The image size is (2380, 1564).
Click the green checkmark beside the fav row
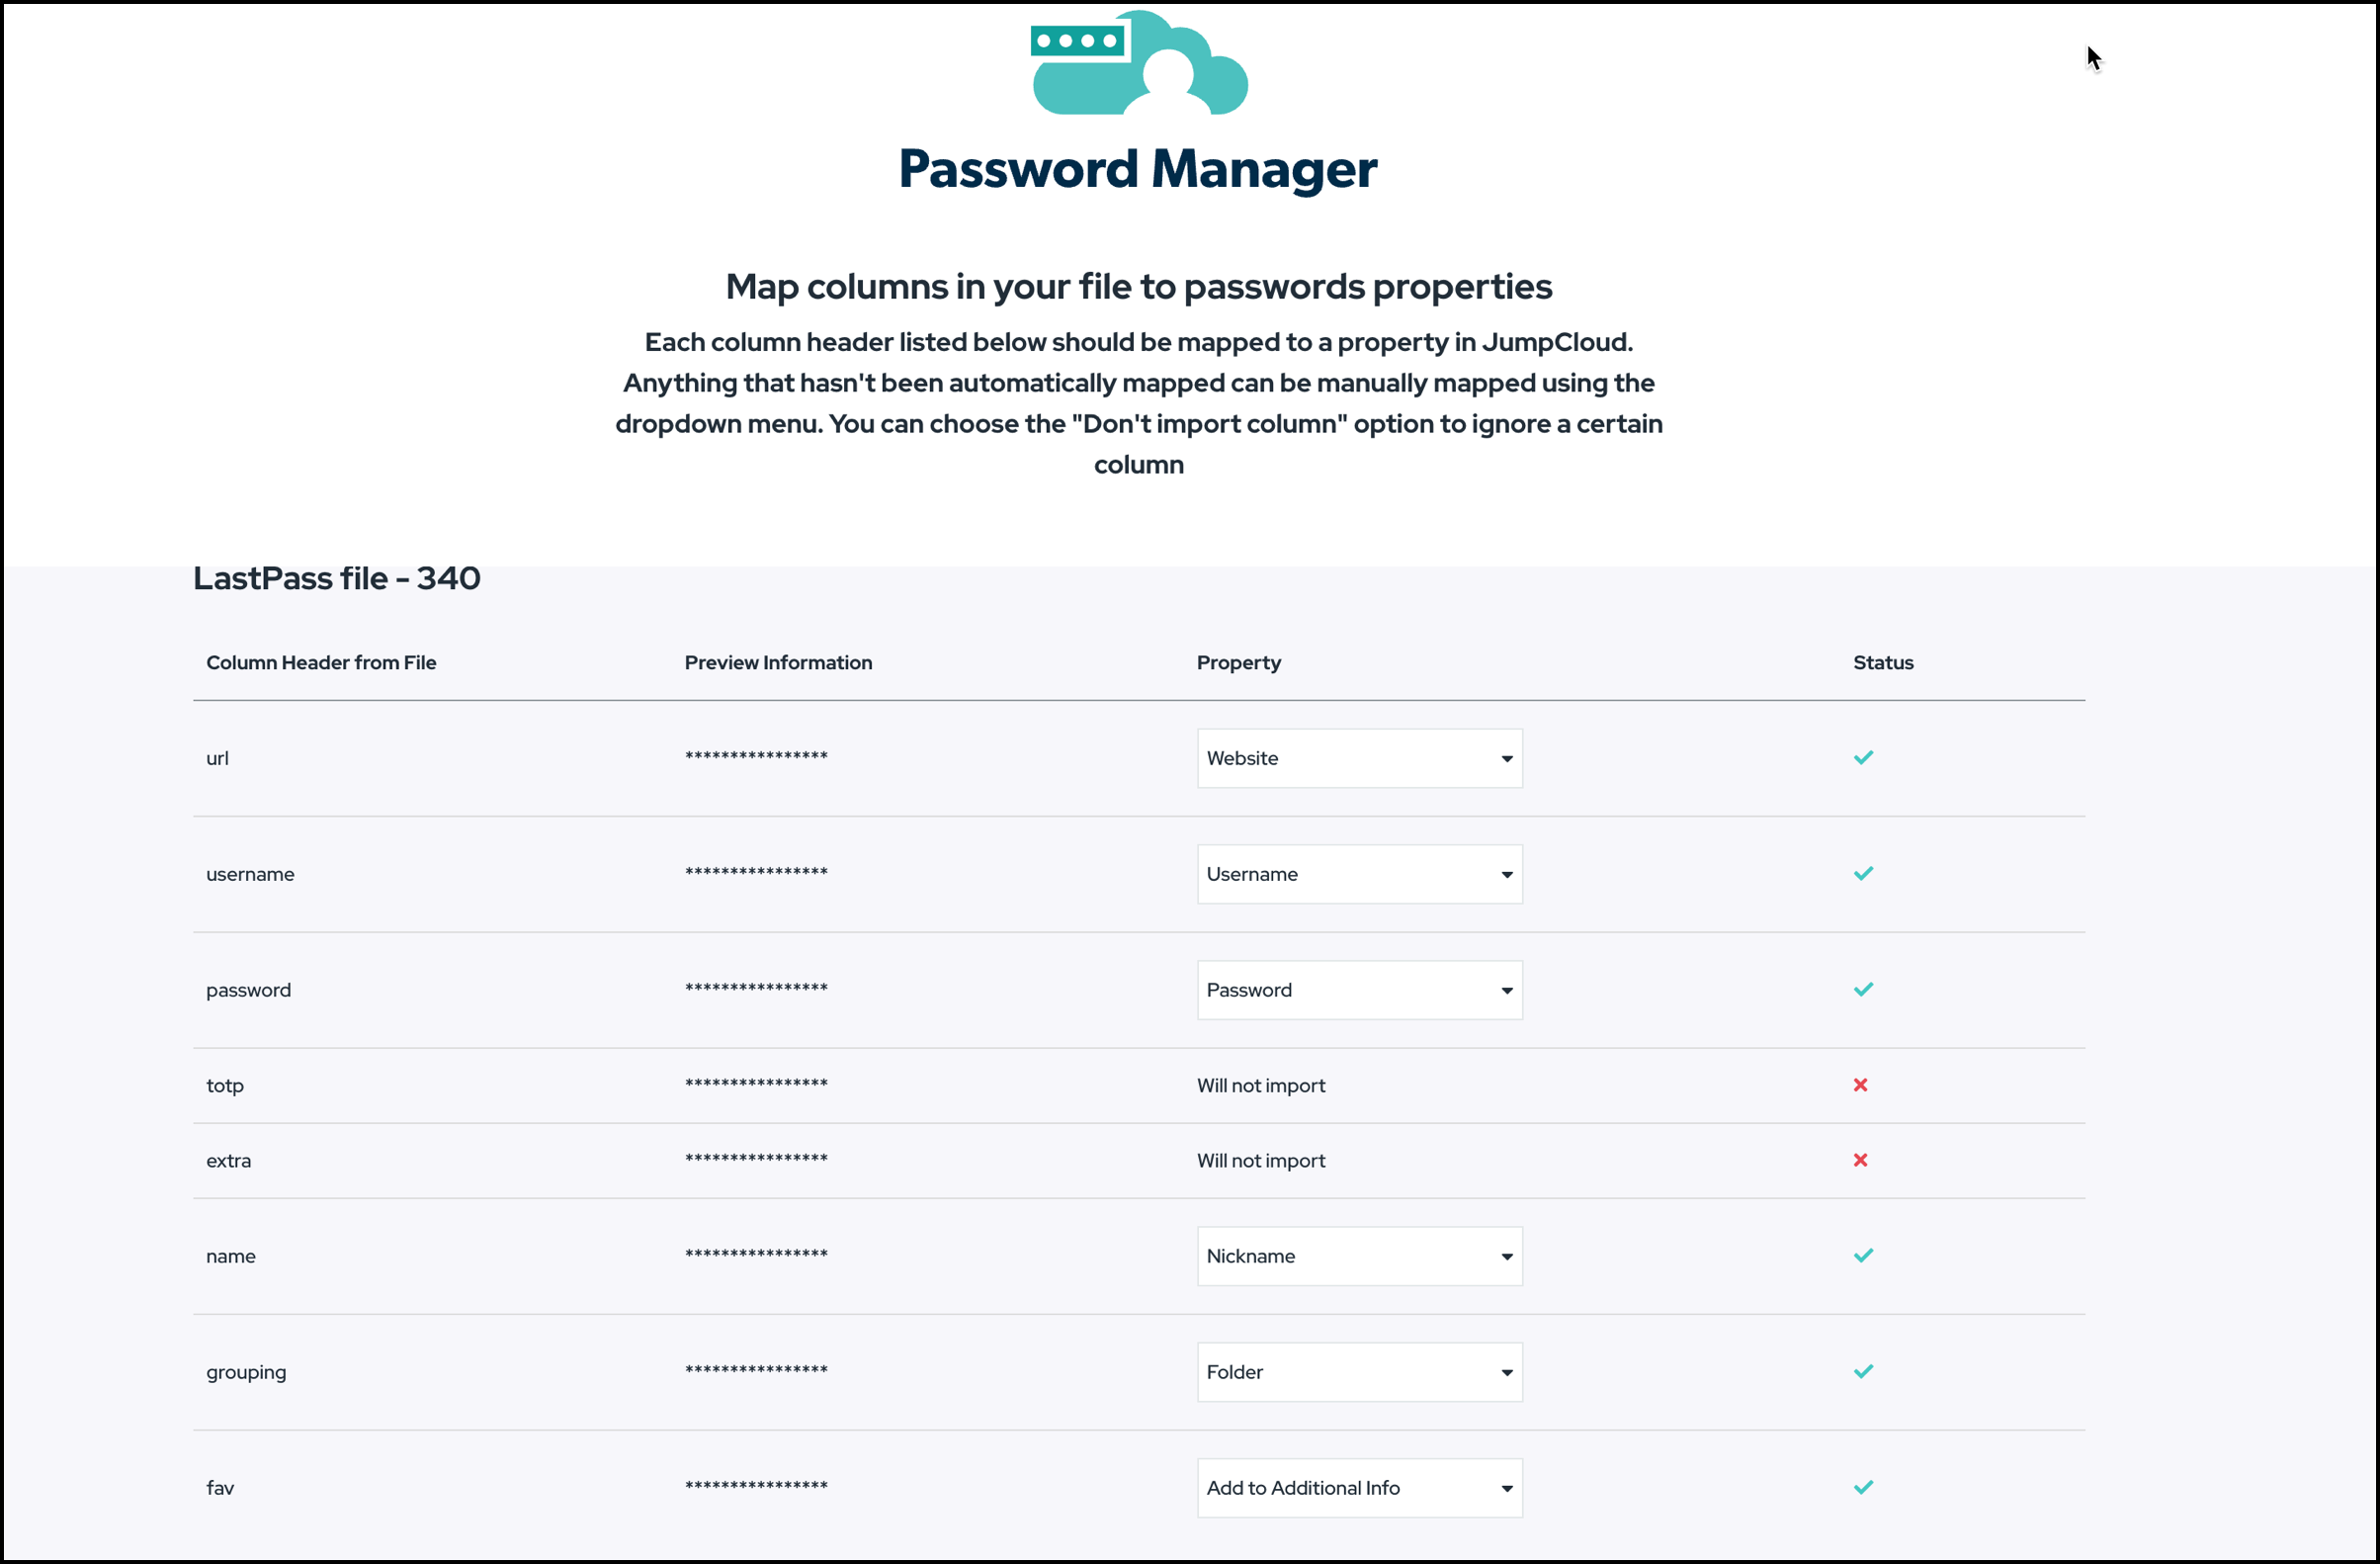click(1862, 1487)
